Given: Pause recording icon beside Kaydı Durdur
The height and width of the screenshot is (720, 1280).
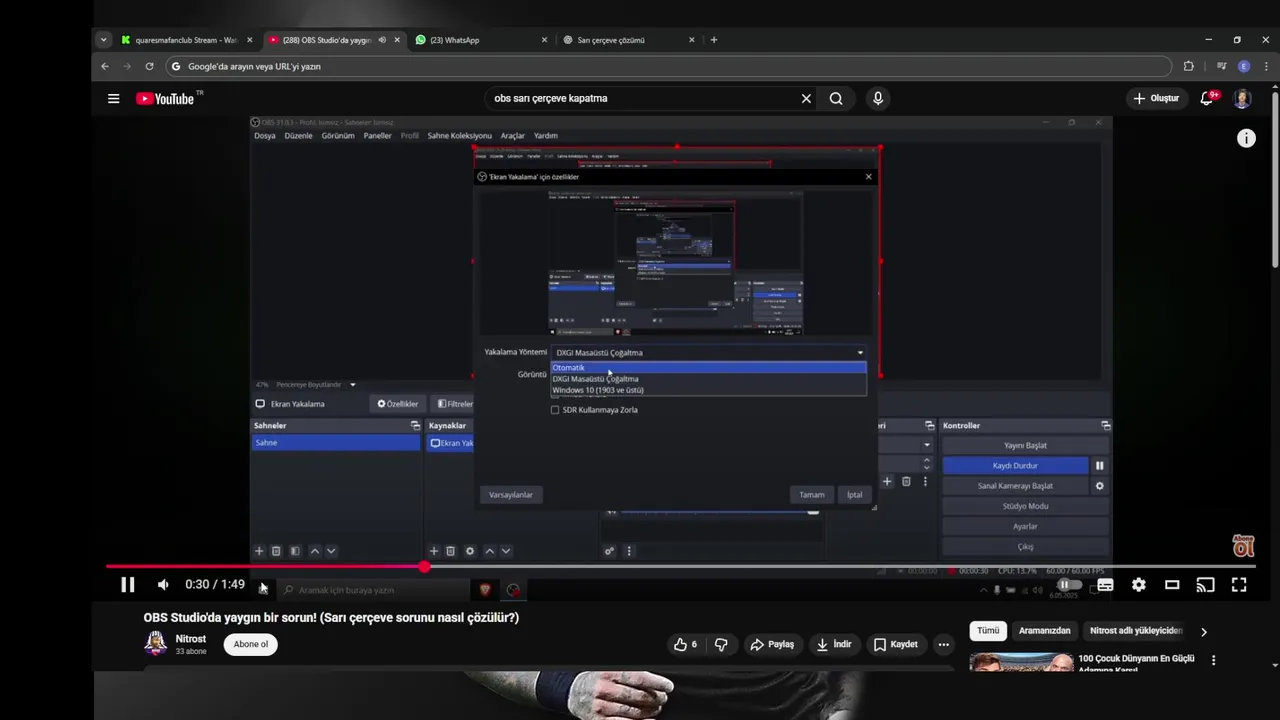Looking at the screenshot, I should point(1099,466).
